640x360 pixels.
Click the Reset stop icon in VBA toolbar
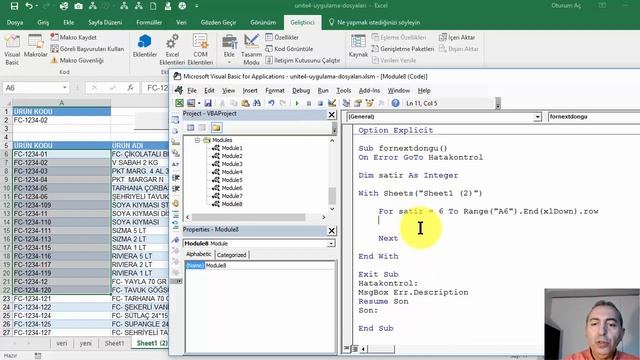pyautogui.click(x=320, y=103)
